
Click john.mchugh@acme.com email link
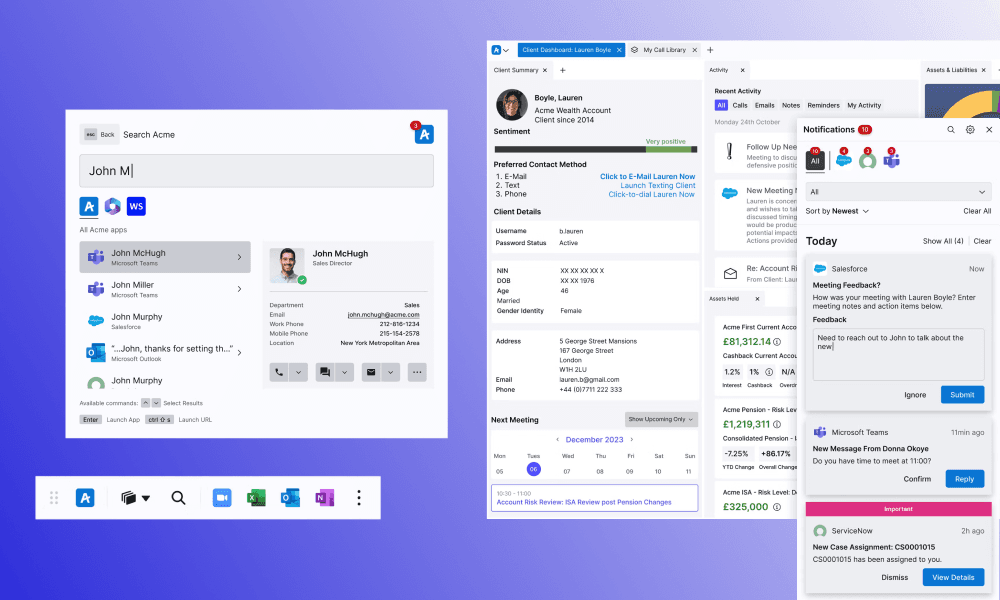[x=383, y=314]
